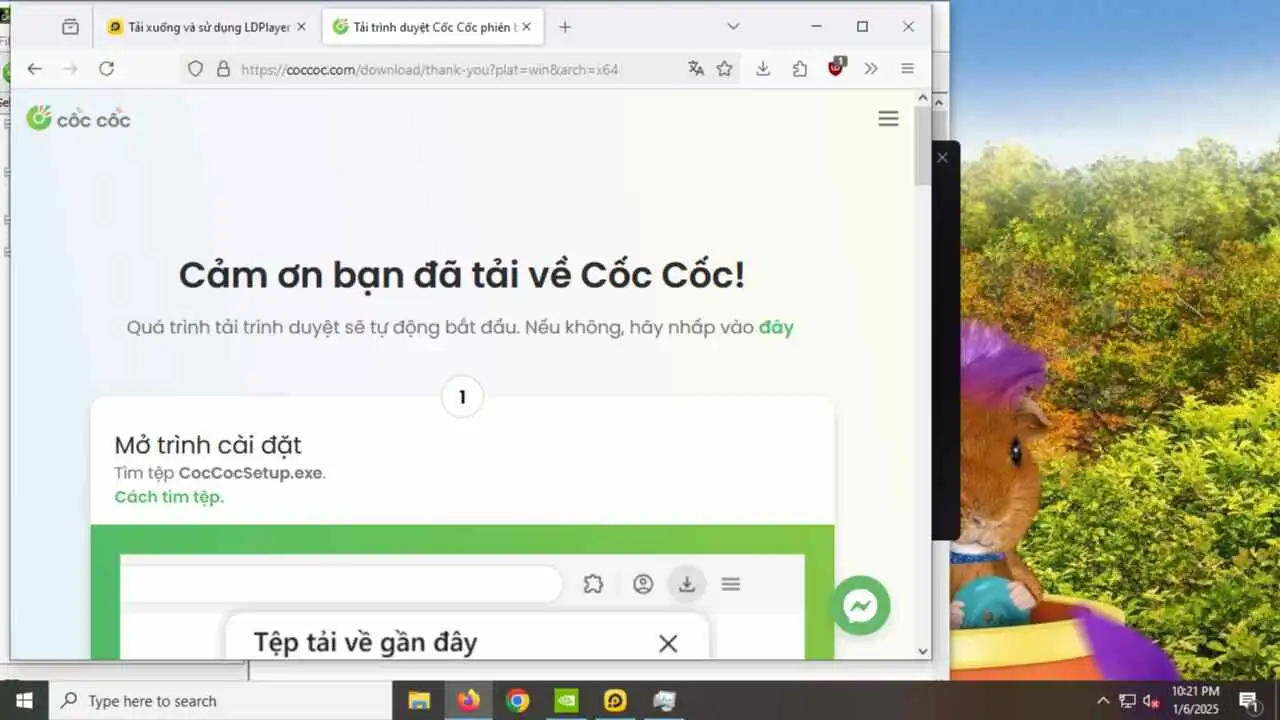This screenshot has width=1280, height=720.
Task: Click the Firefox taskbar icon
Action: 468,701
